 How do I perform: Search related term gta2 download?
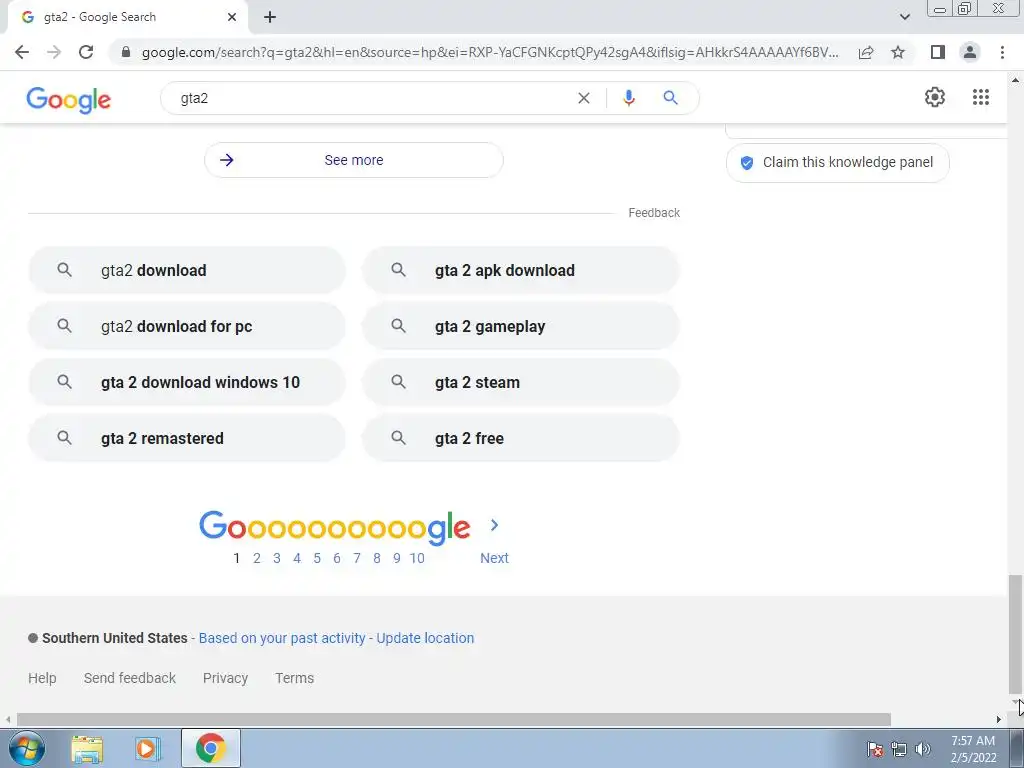[187, 270]
